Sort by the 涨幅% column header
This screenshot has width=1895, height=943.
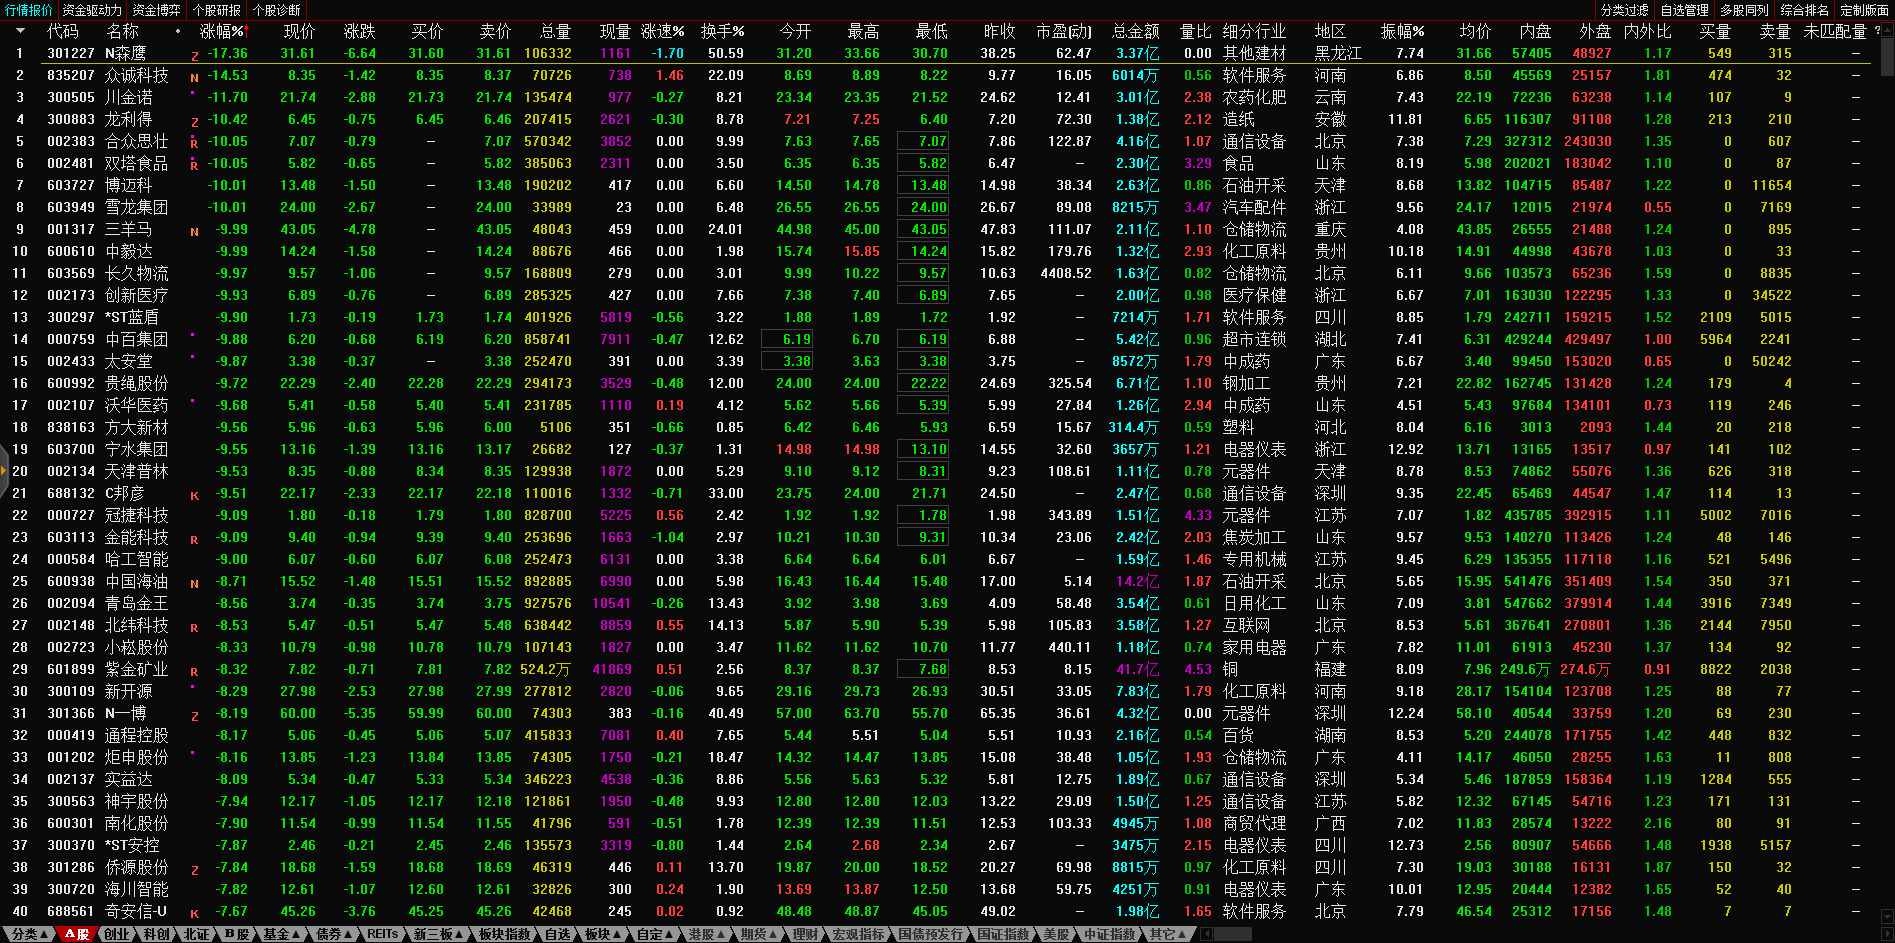click(221, 31)
